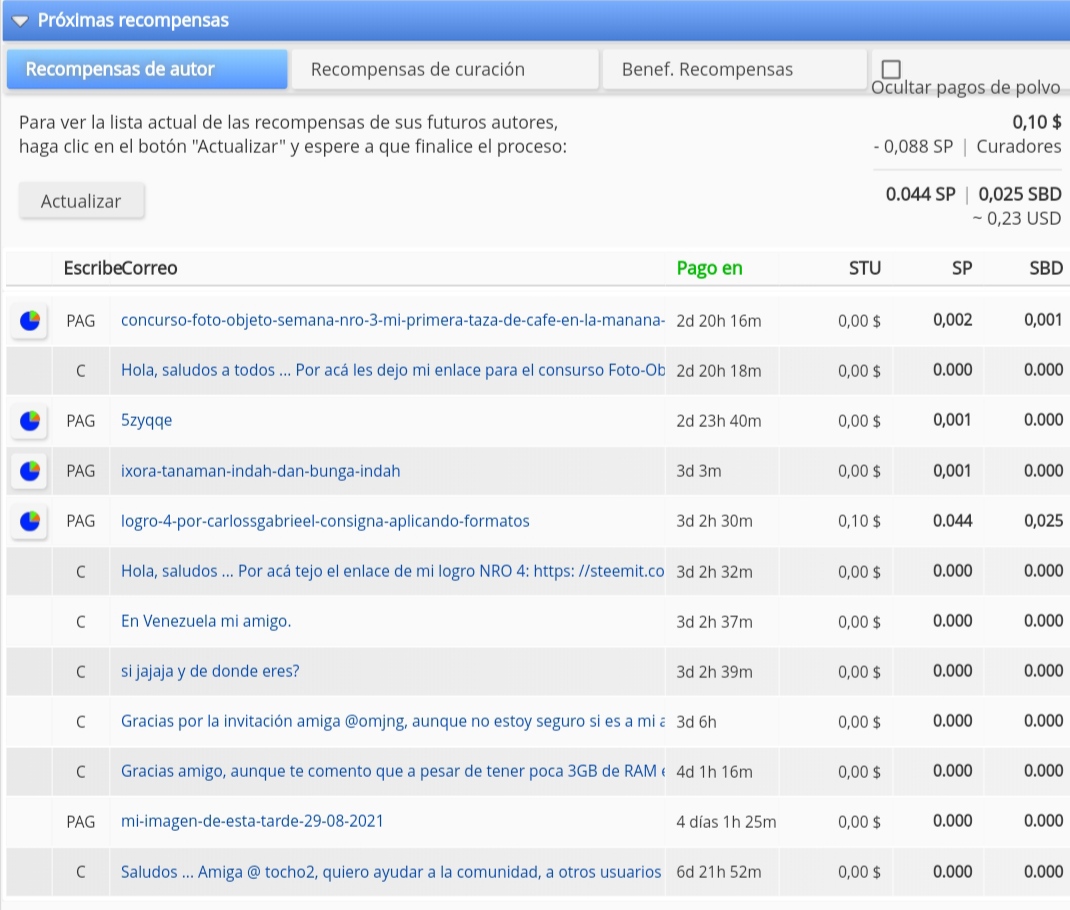Viewport: 1070px width, 910px height.
Task: Open pie chart icon for ixora-tanaman post
Action: [x=29, y=471]
